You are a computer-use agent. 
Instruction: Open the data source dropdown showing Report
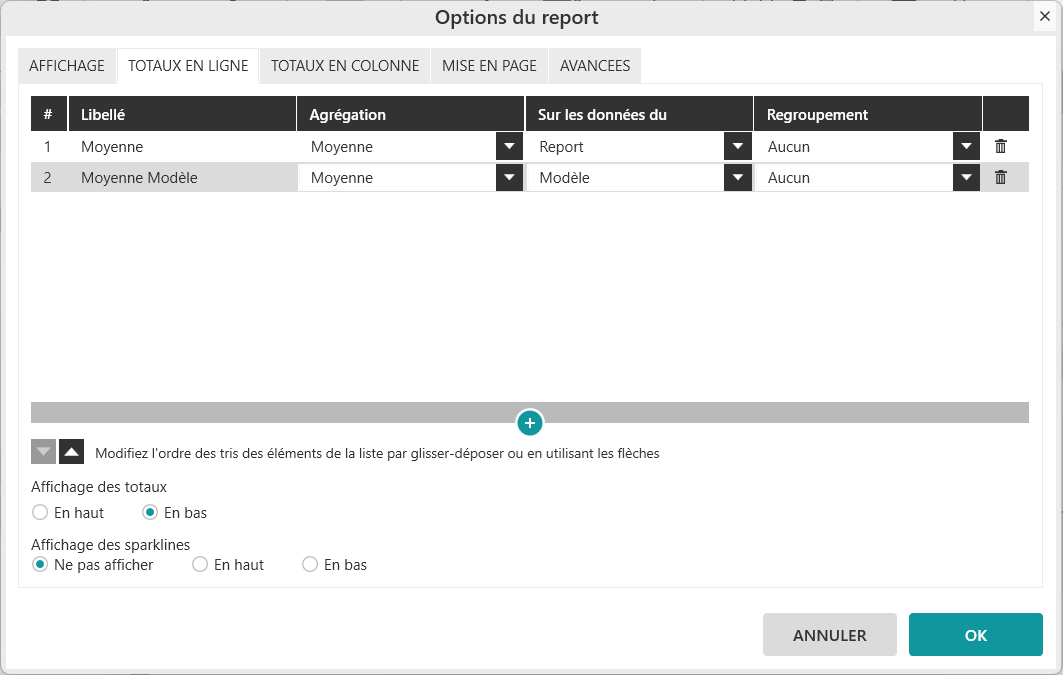[738, 147]
